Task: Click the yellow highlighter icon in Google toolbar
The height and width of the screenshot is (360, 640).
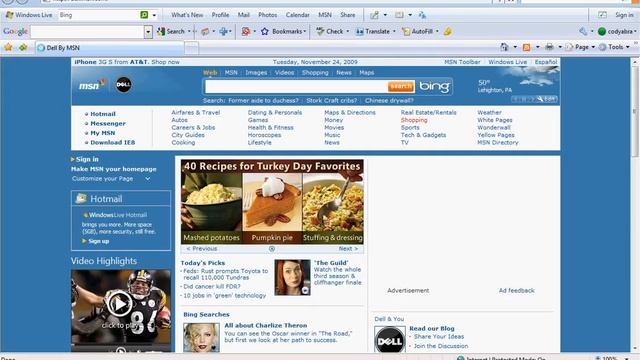Action: (x=448, y=31)
